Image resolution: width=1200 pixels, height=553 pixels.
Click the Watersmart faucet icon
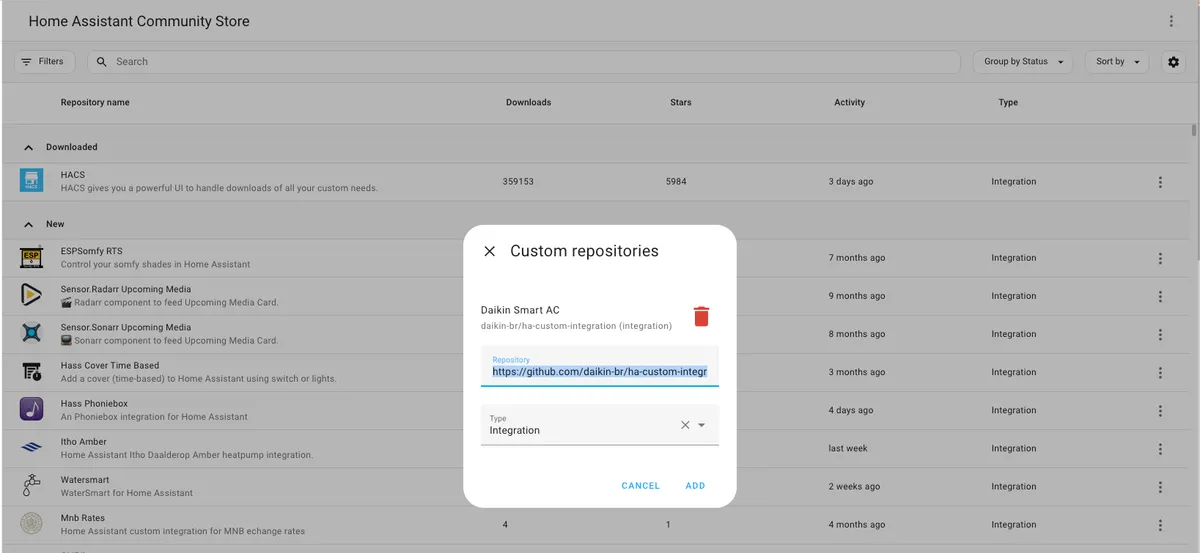[32, 486]
